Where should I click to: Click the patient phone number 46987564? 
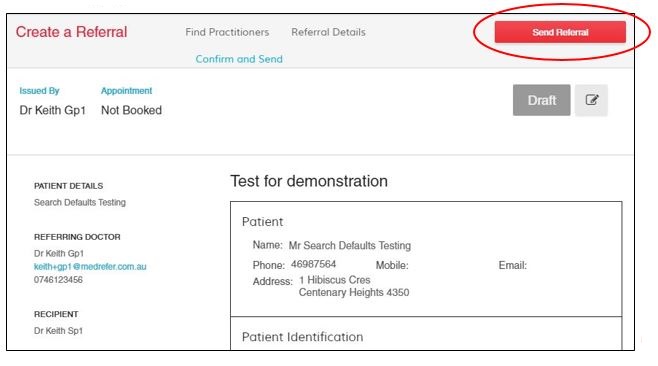pos(313,264)
